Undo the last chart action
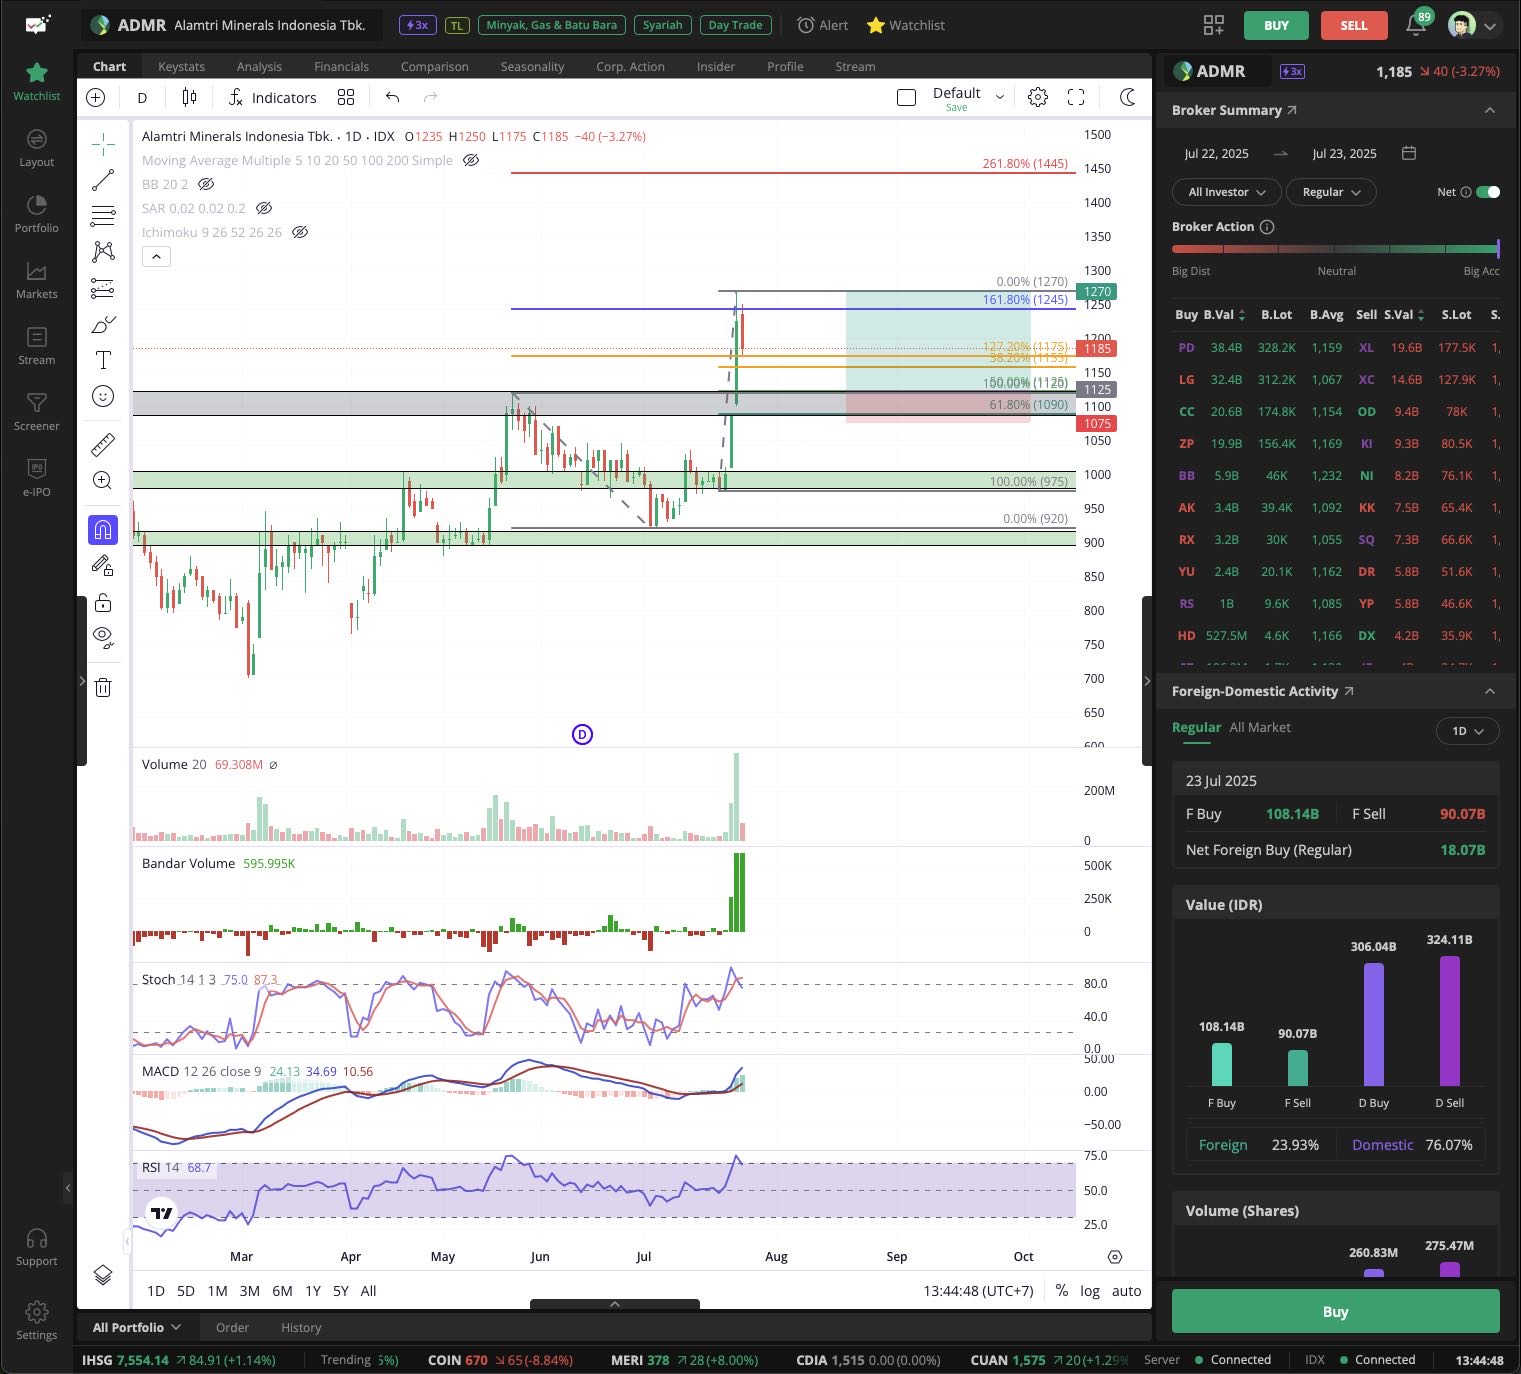Image resolution: width=1521 pixels, height=1374 pixels. pyautogui.click(x=392, y=97)
